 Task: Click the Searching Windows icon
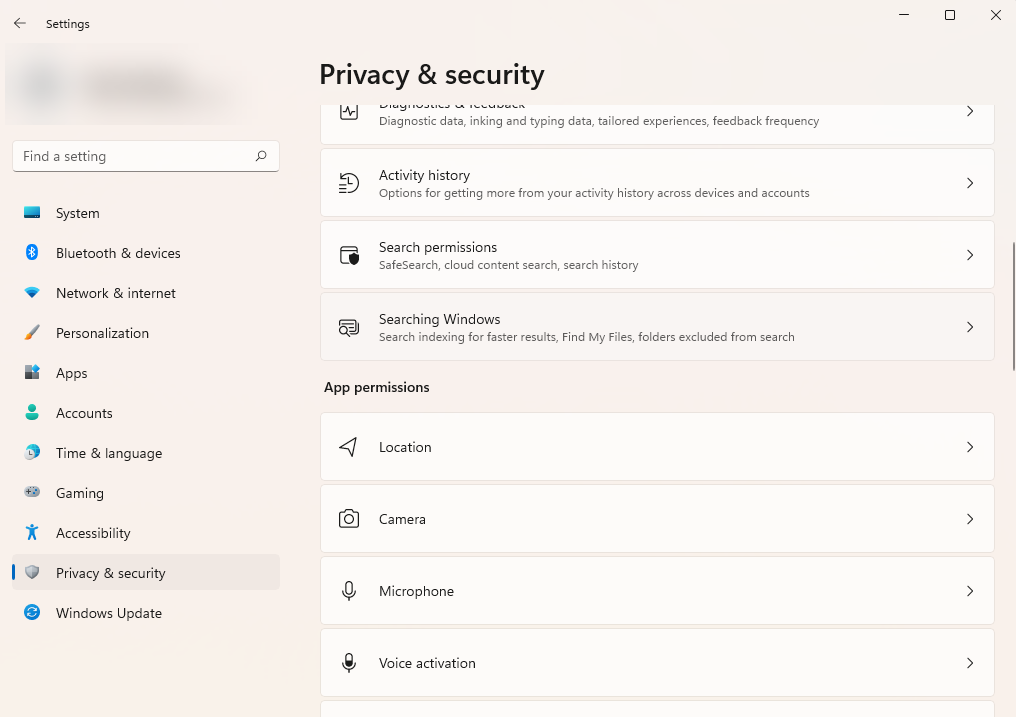(349, 327)
